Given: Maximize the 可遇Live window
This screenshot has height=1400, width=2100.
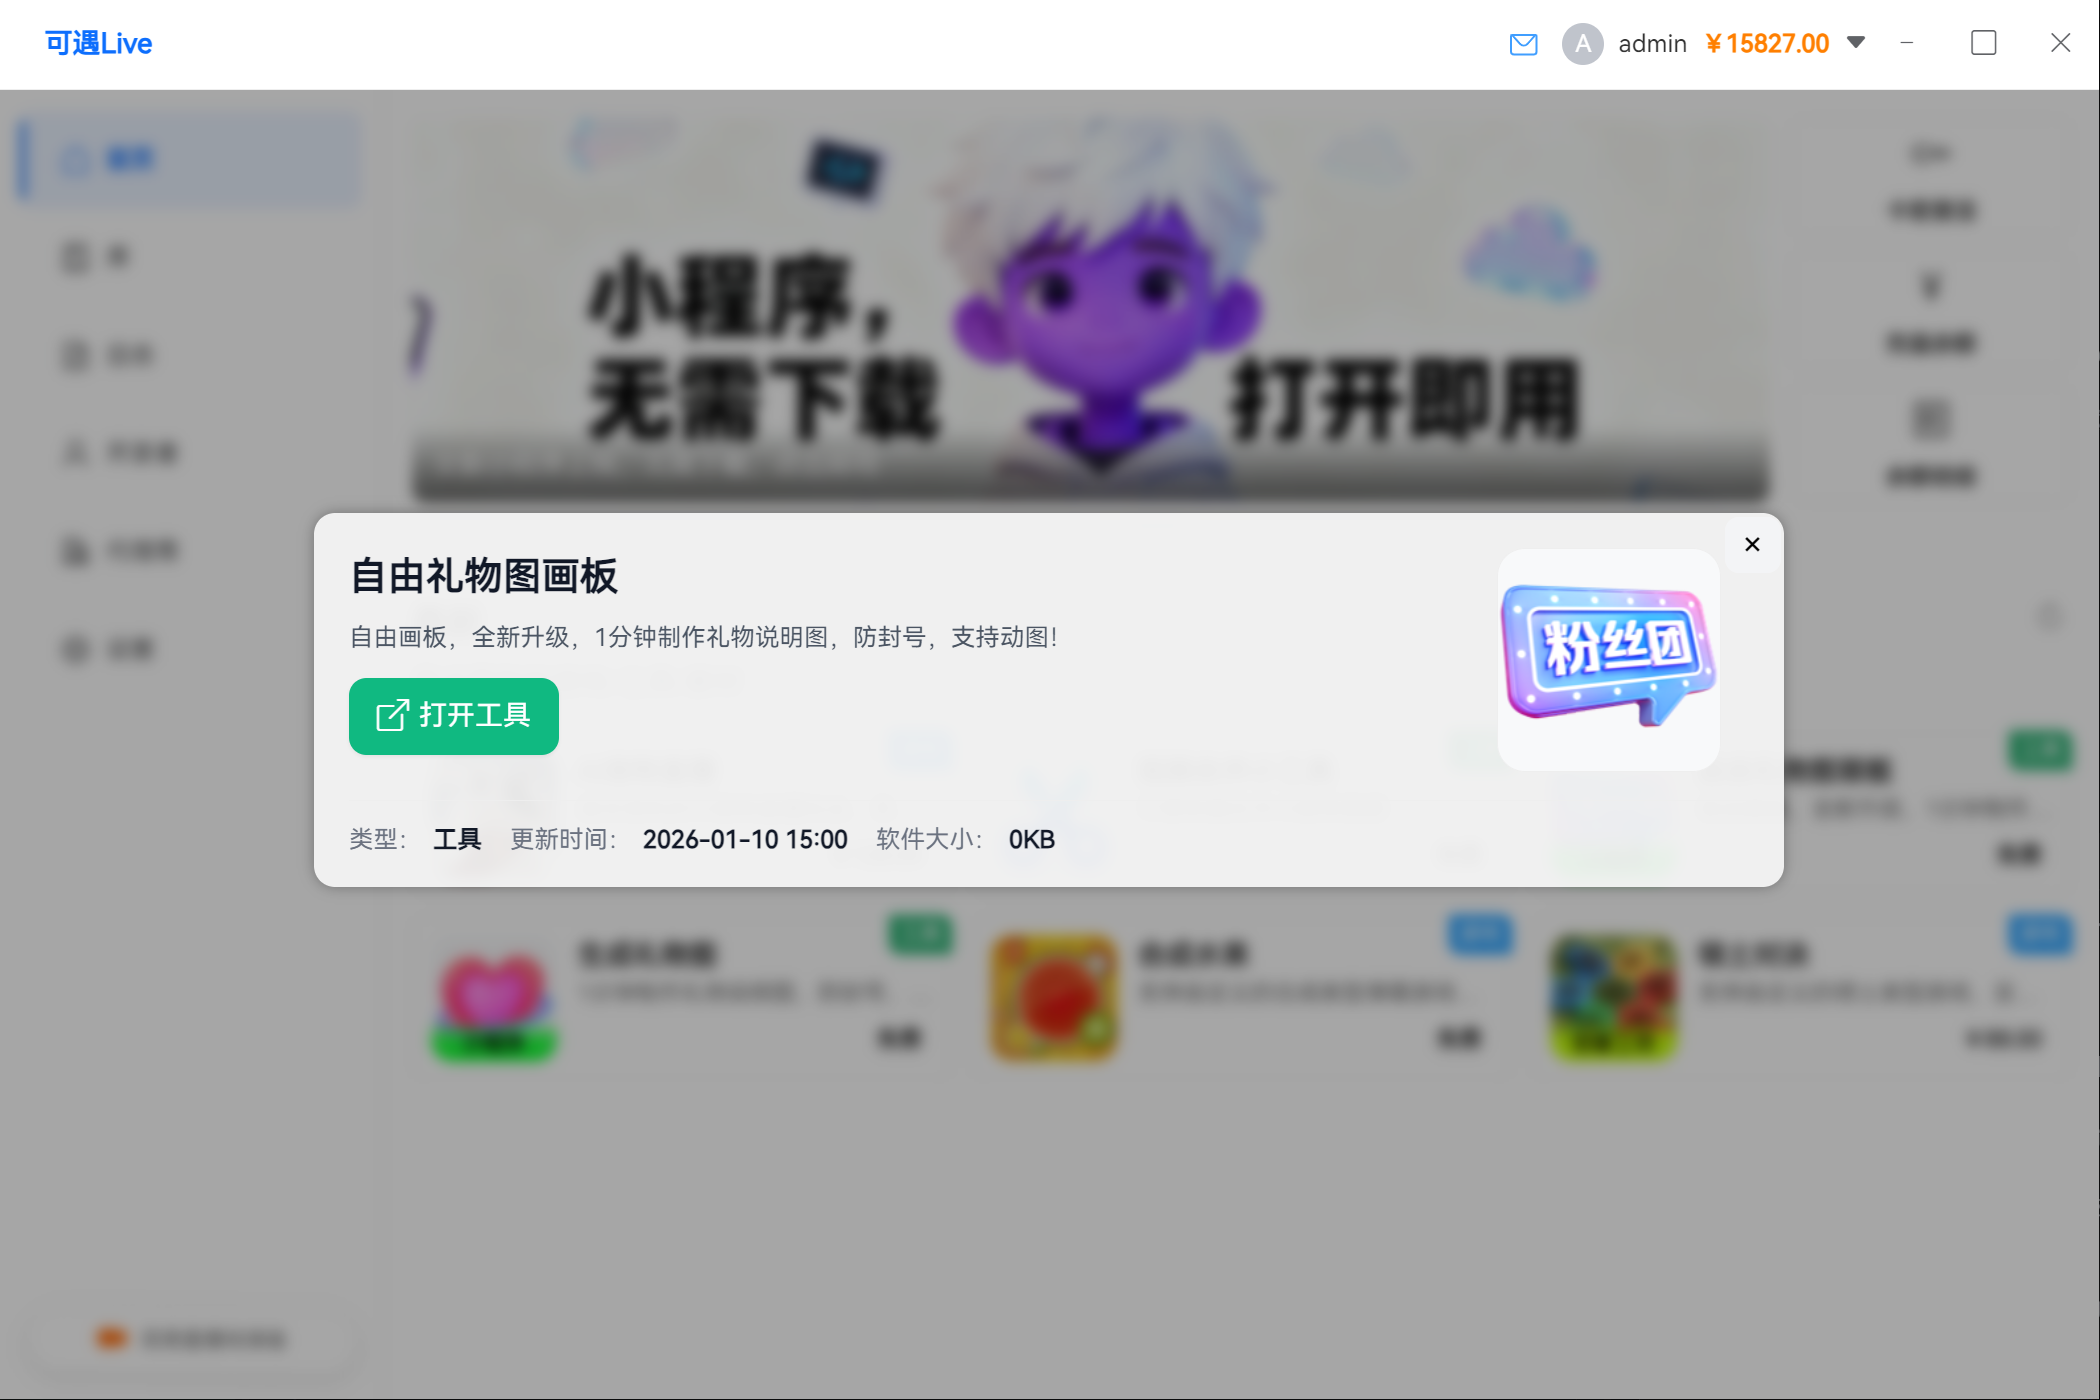Looking at the screenshot, I should pos(1983,43).
